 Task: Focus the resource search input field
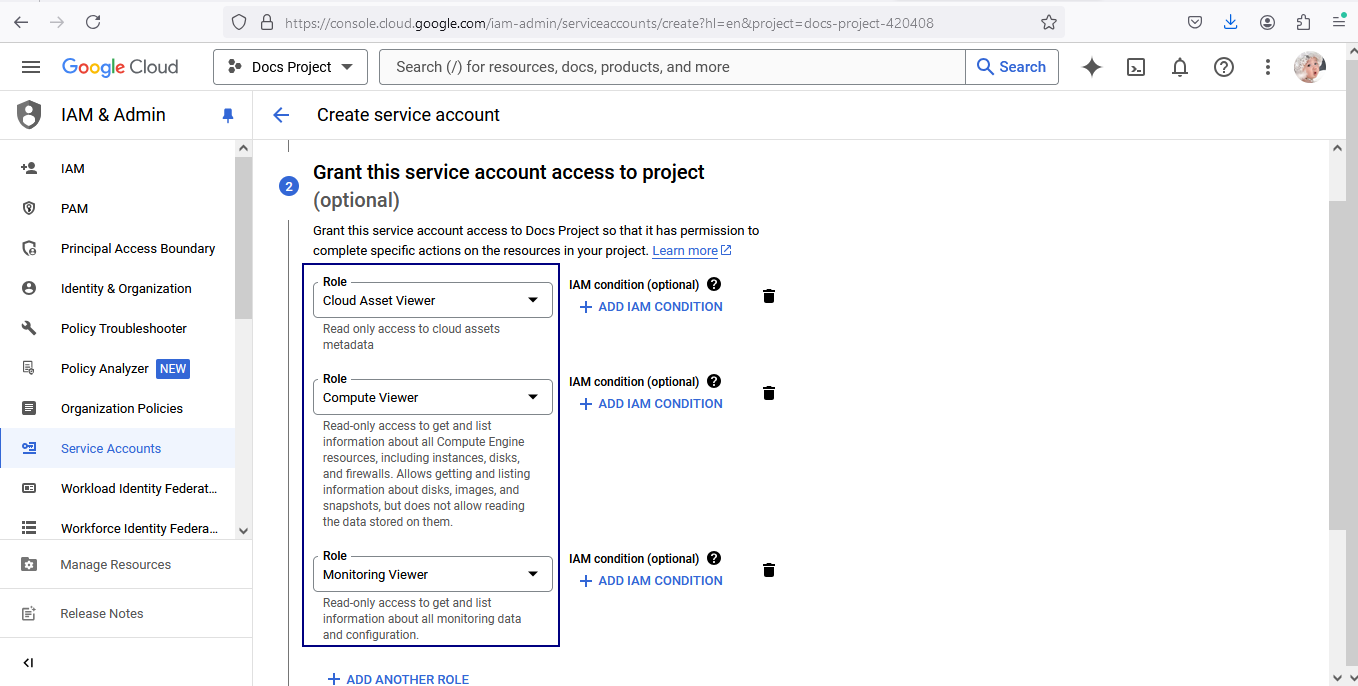[x=672, y=67]
